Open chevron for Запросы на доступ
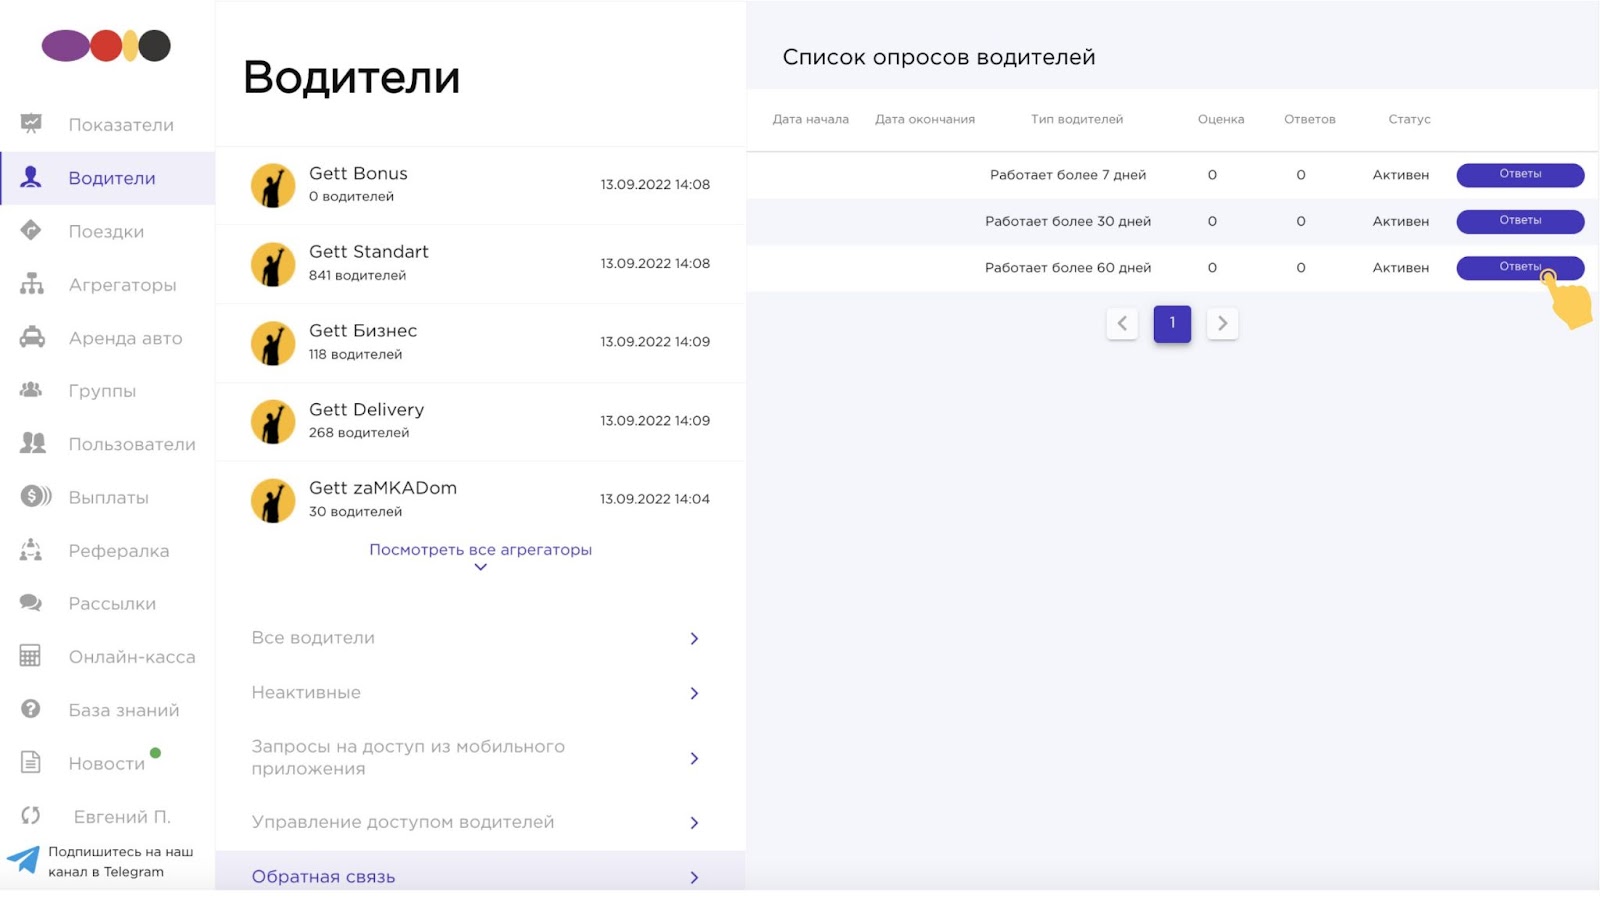This screenshot has height=910, width=1600. point(694,758)
